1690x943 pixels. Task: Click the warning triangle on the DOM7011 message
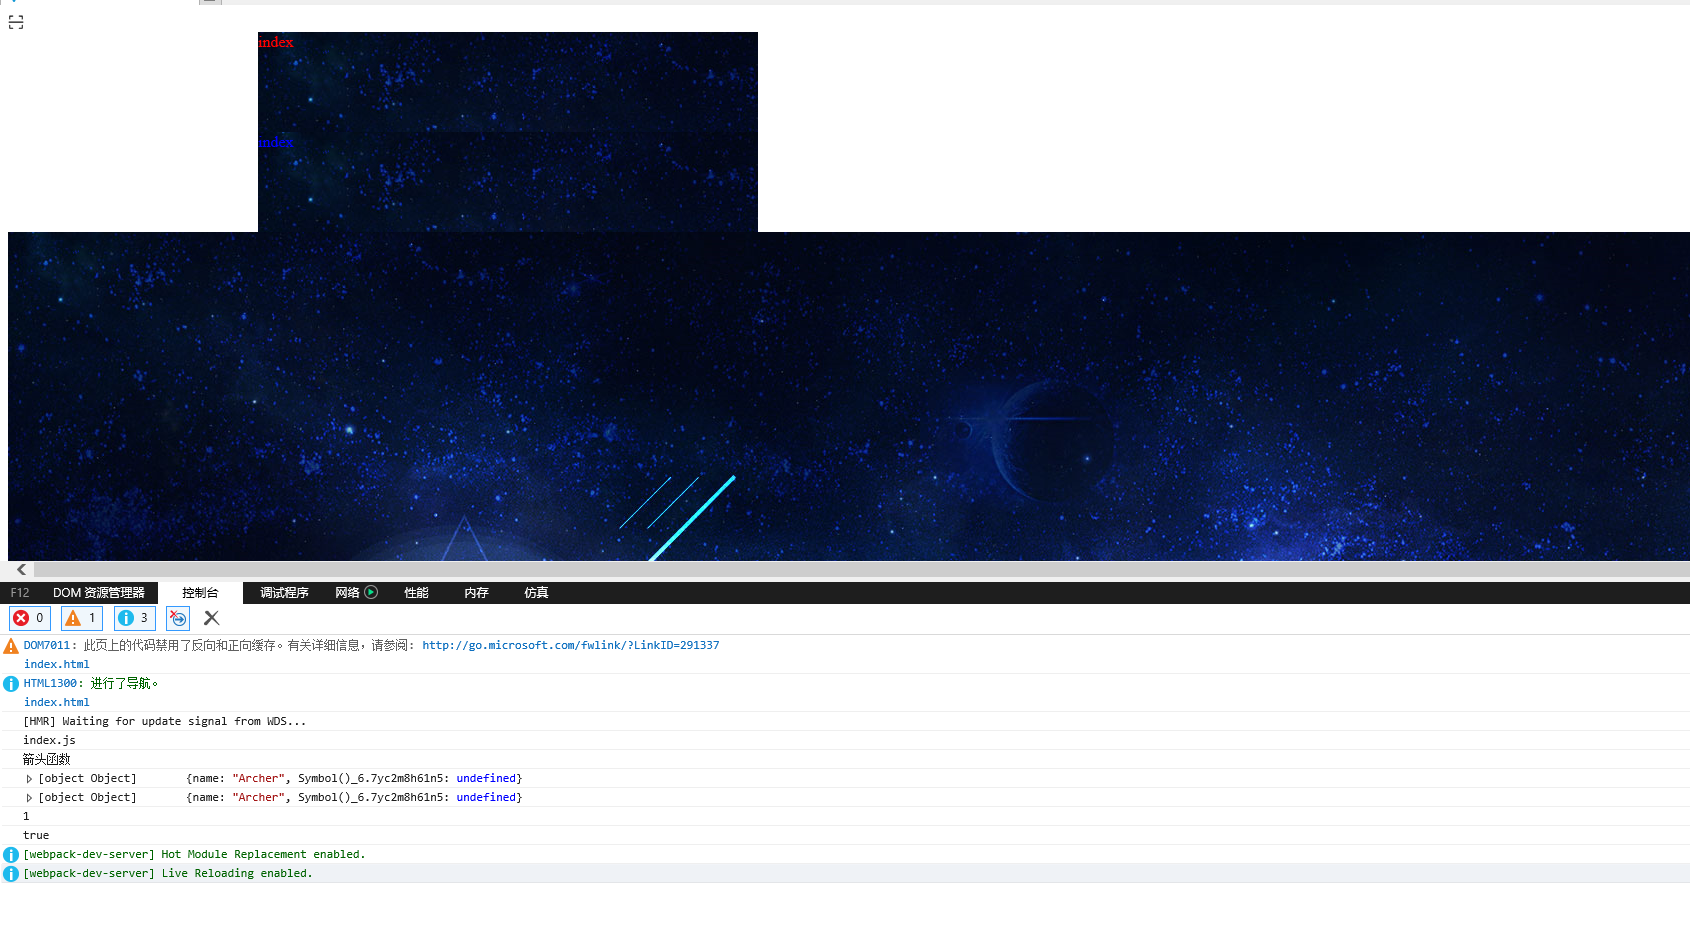coord(10,645)
